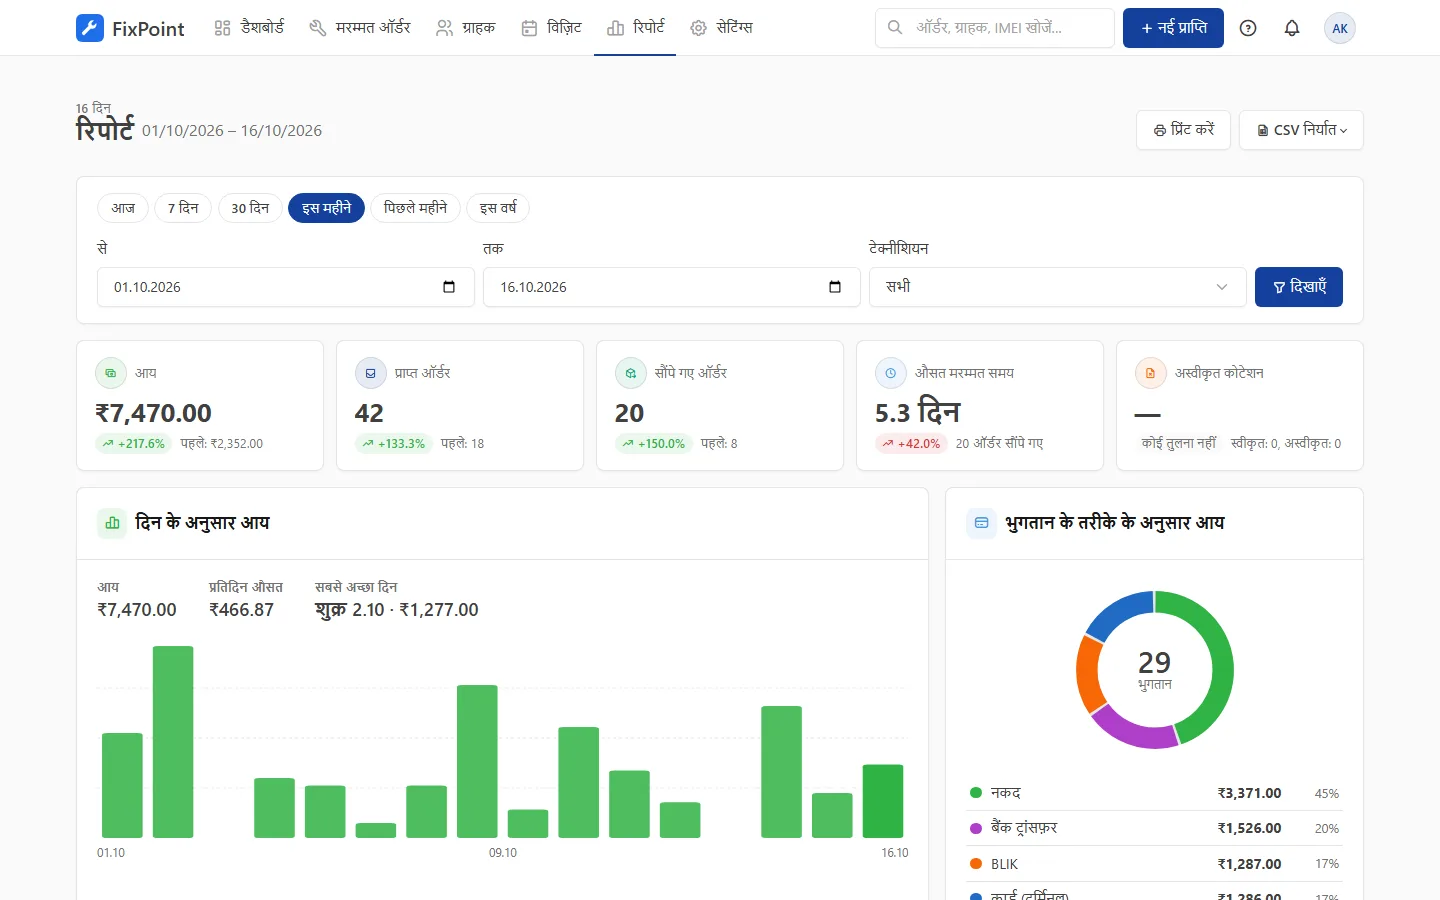Open notifications bell icon
Image resolution: width=1440 pixels, height=900 pixels.
[x=1292, y=28]
